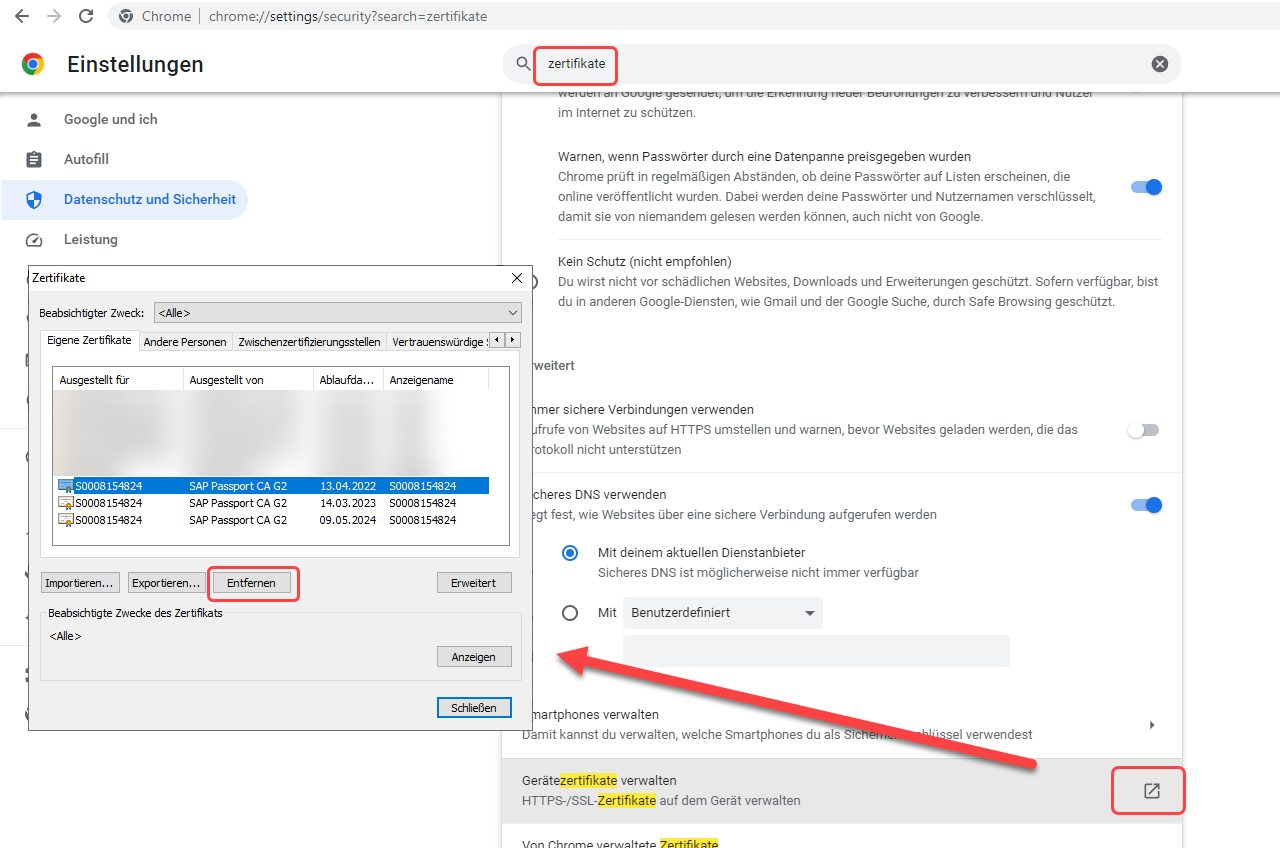Sort by the Ausgestellt für column header

coord(119,380)
